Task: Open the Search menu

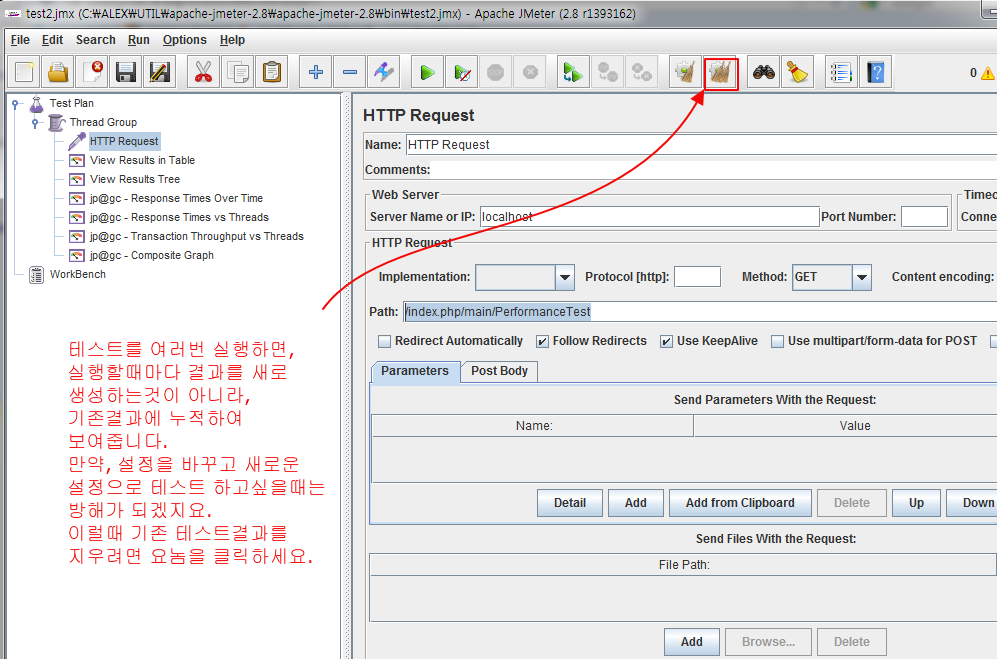Action: (95, 40)
